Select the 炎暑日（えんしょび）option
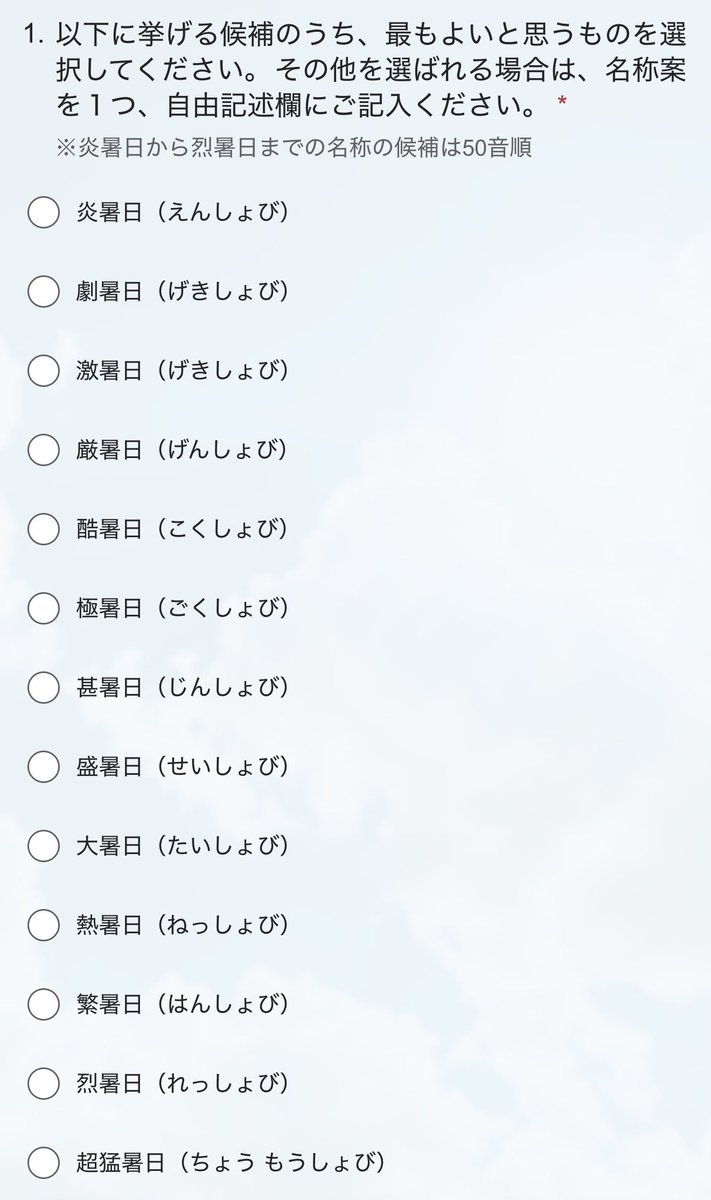Screen dimensions: 711x1200 click(x=43, y=214)
